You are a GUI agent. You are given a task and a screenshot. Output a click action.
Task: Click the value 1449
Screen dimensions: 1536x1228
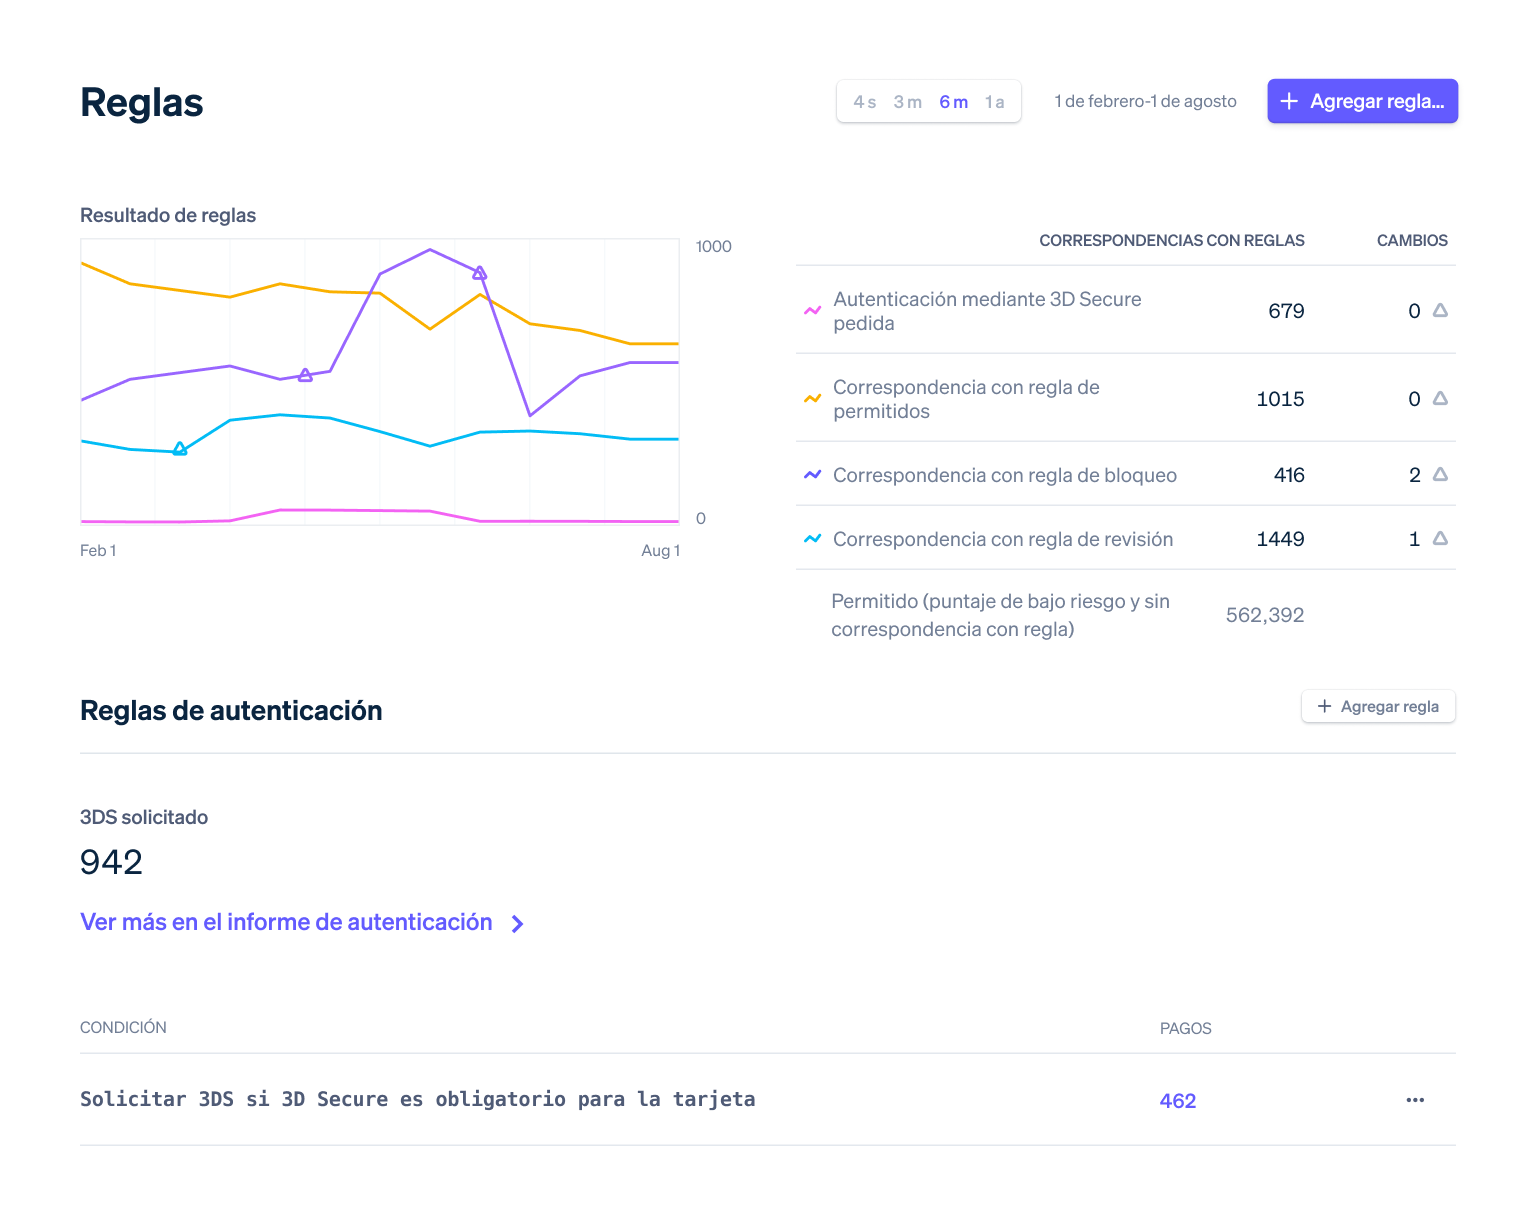pos(1280,539)
